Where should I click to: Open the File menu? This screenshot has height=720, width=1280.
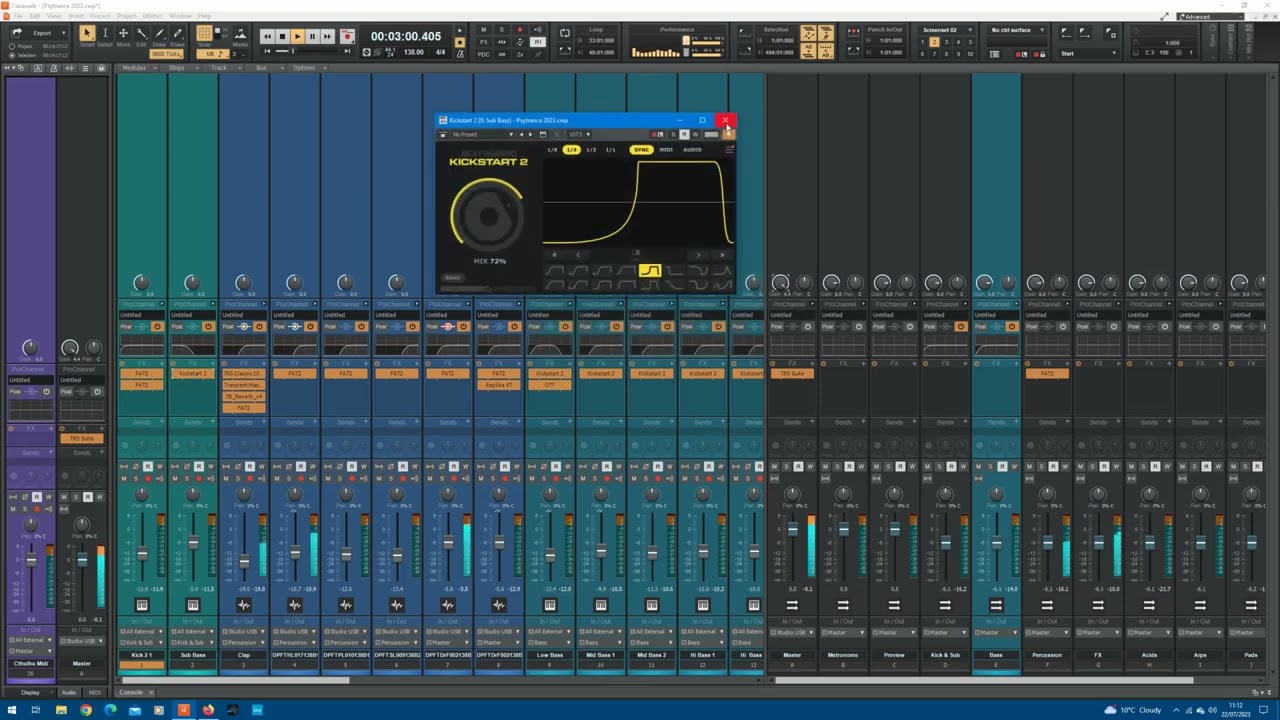coord(18,16)
